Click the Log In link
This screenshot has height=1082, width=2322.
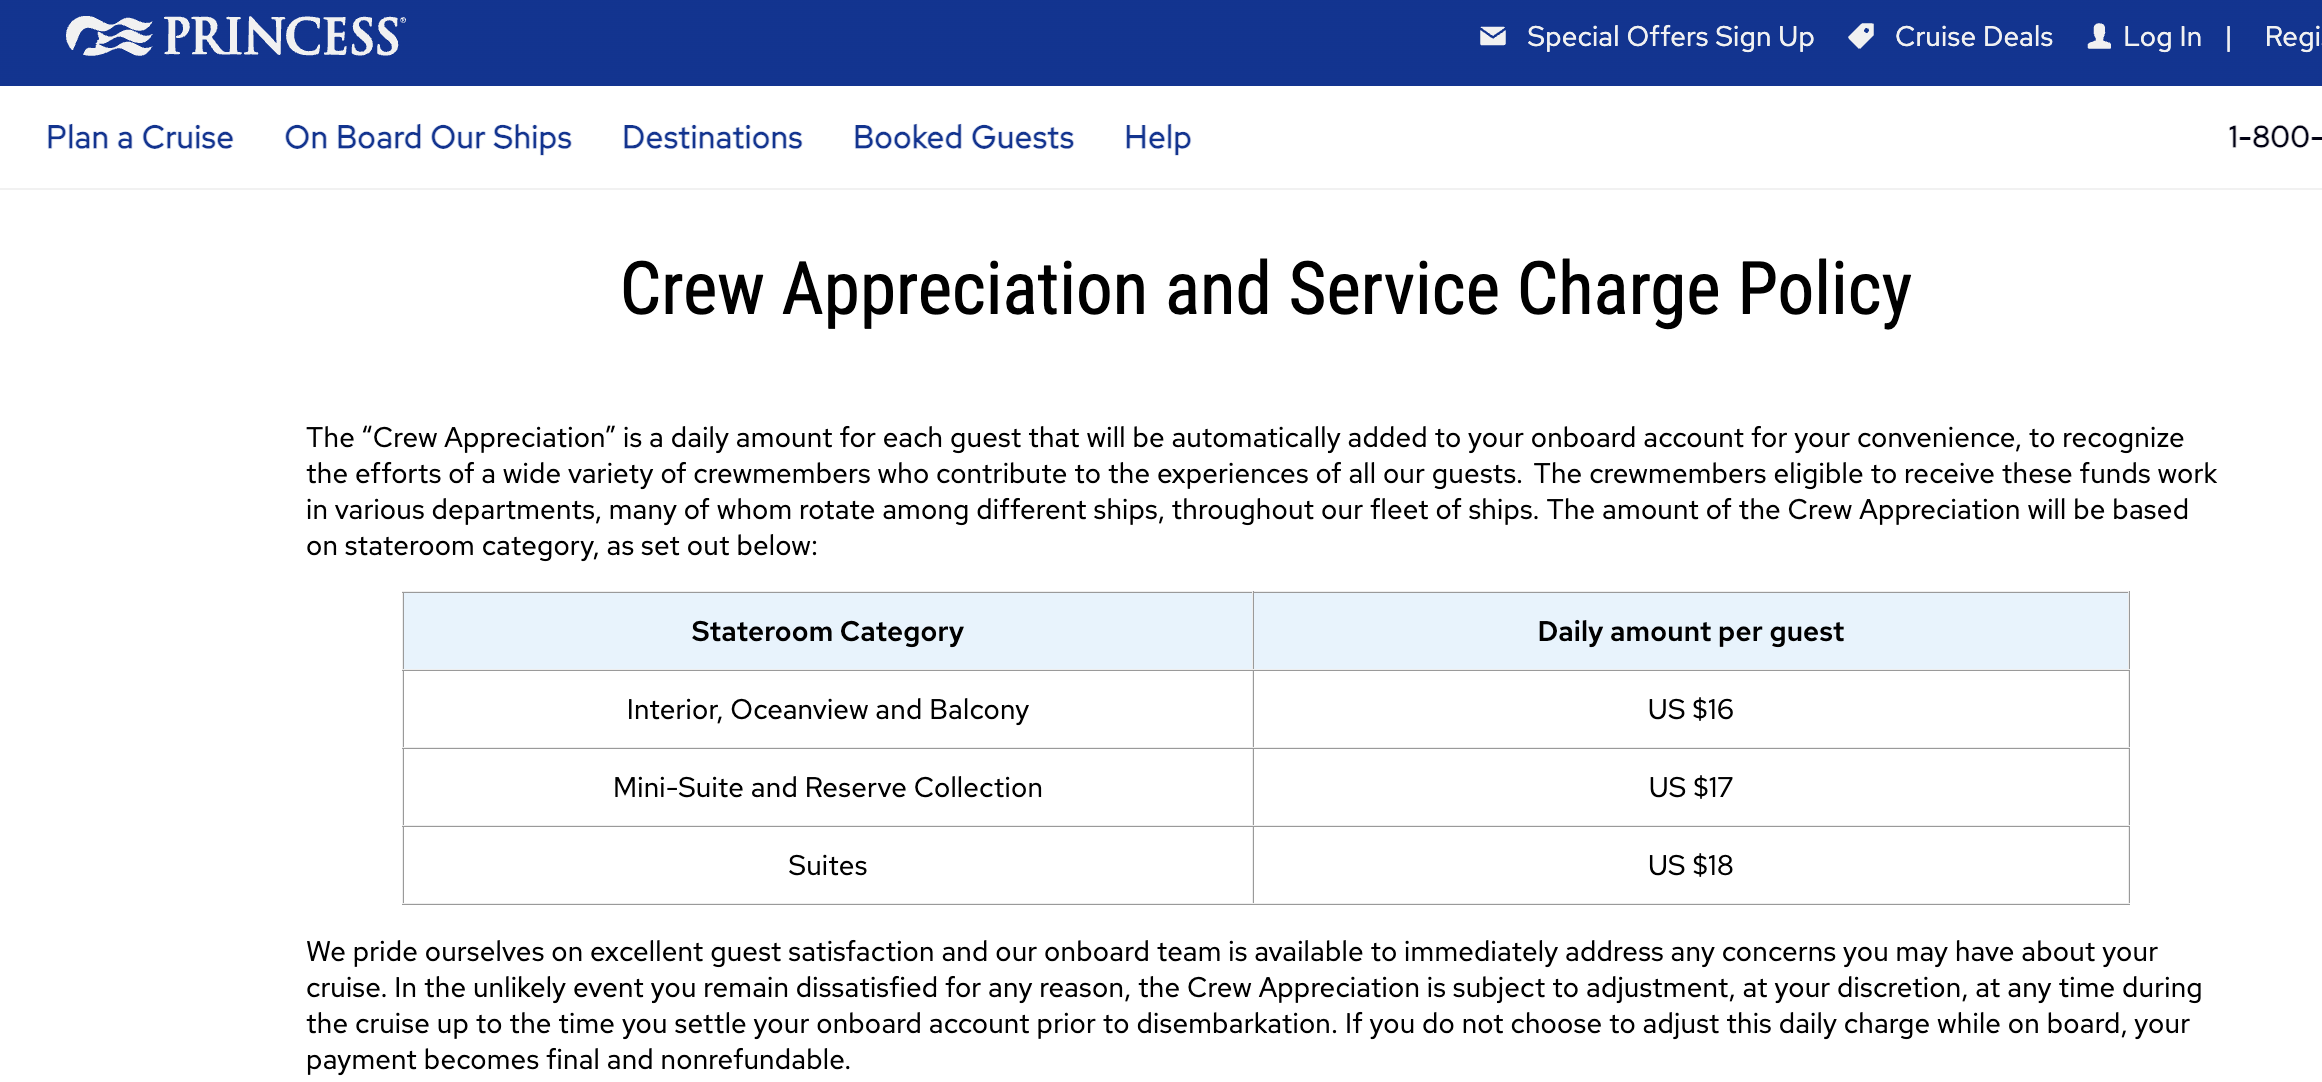point(2162,37)
